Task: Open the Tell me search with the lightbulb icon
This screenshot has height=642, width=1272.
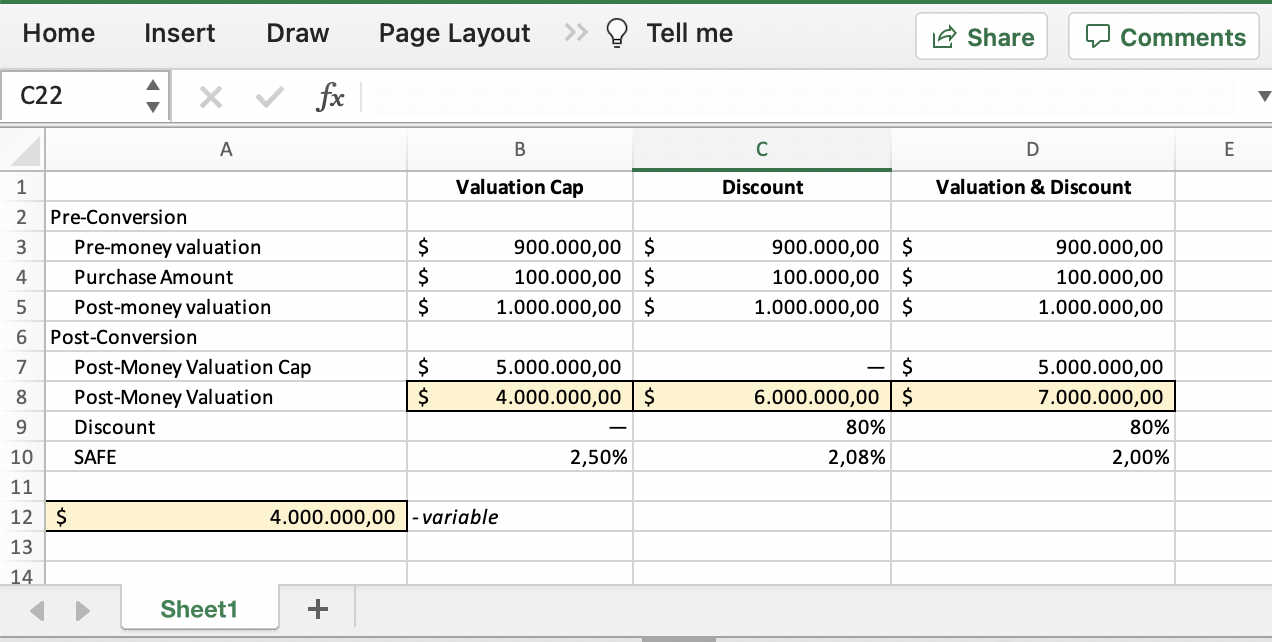Action: click(x=617, y=33)
